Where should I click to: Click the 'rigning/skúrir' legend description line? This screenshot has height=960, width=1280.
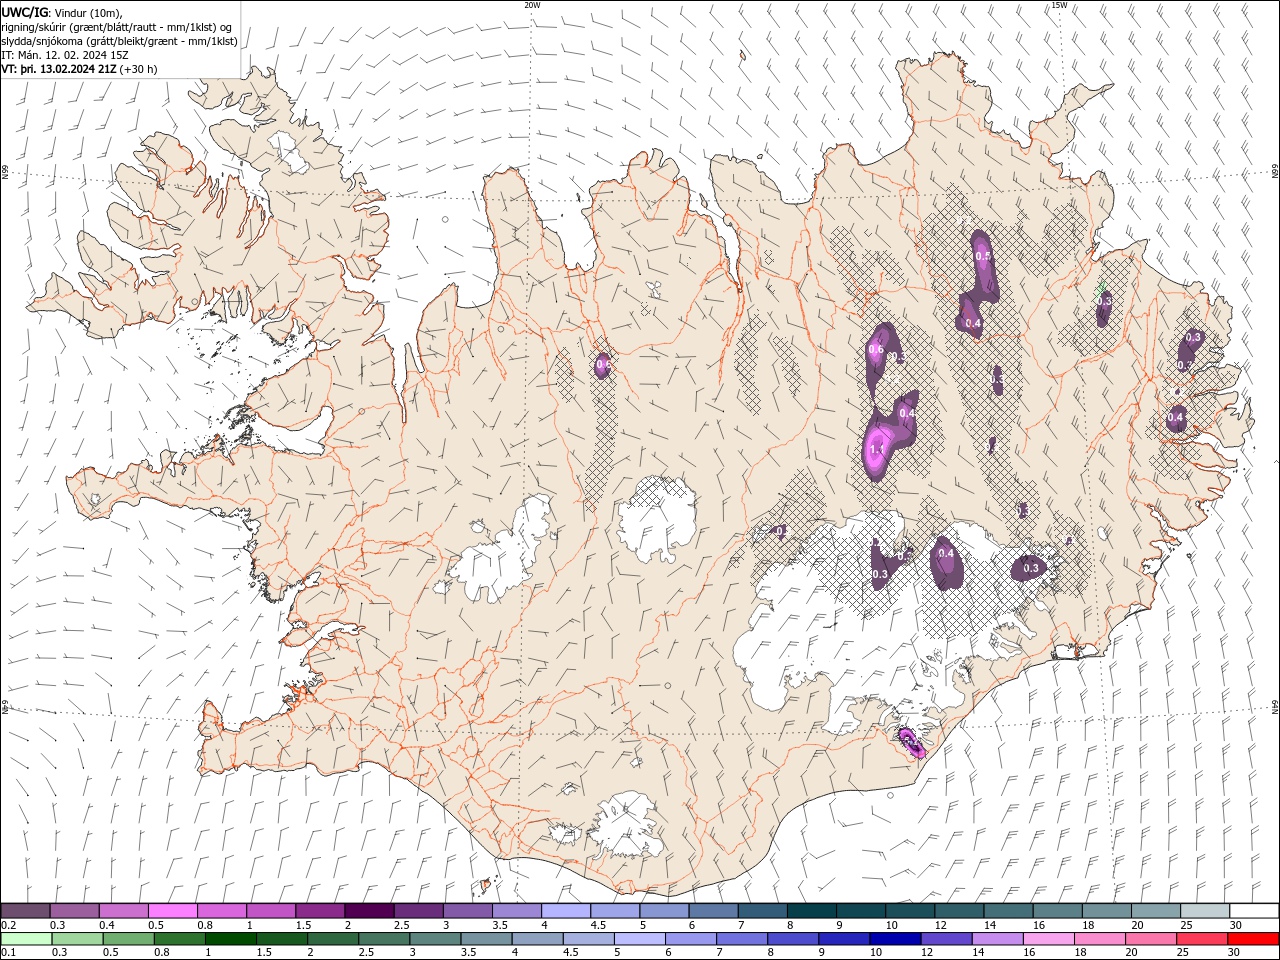point(117,27)
